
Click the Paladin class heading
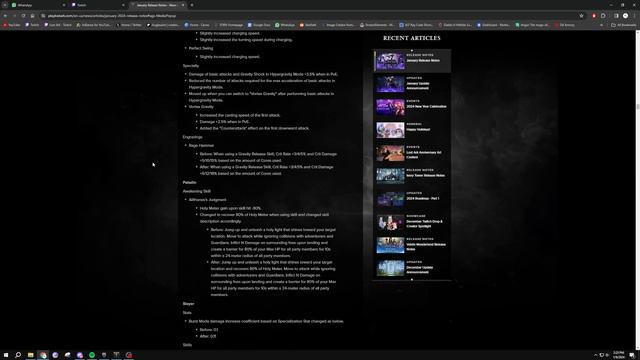189,182
